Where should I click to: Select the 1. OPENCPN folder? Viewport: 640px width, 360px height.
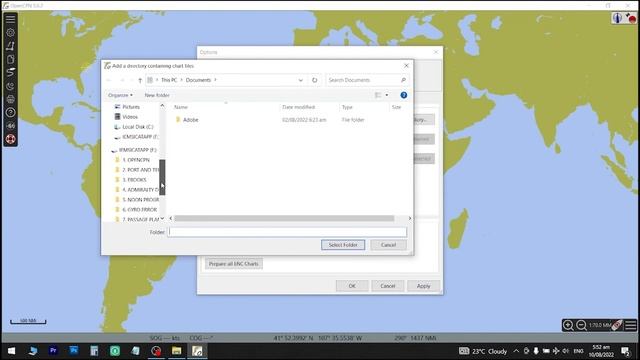pos(136,160)
